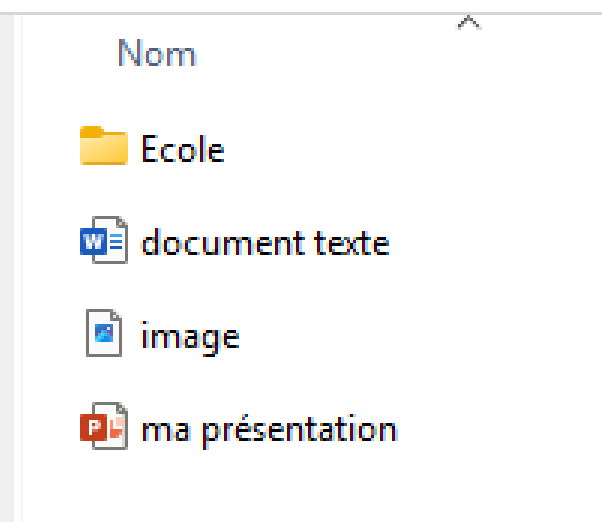This screenshot has width=602, height=522.
Task: Click the small image thumbnail icon
Action: (103, 335)
